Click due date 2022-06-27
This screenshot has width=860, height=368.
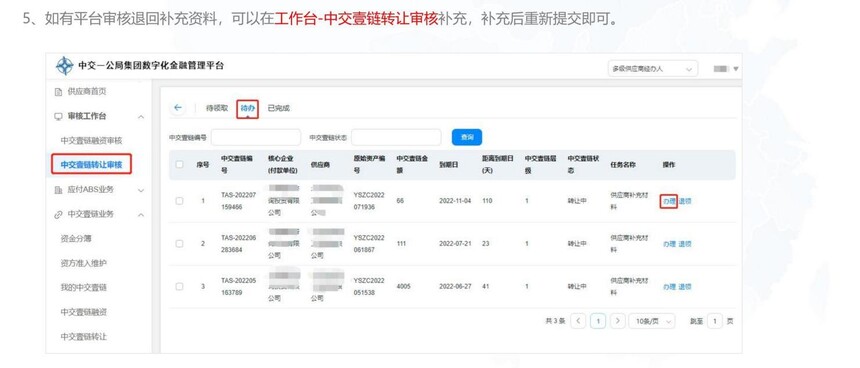click(x=455, y=286)
